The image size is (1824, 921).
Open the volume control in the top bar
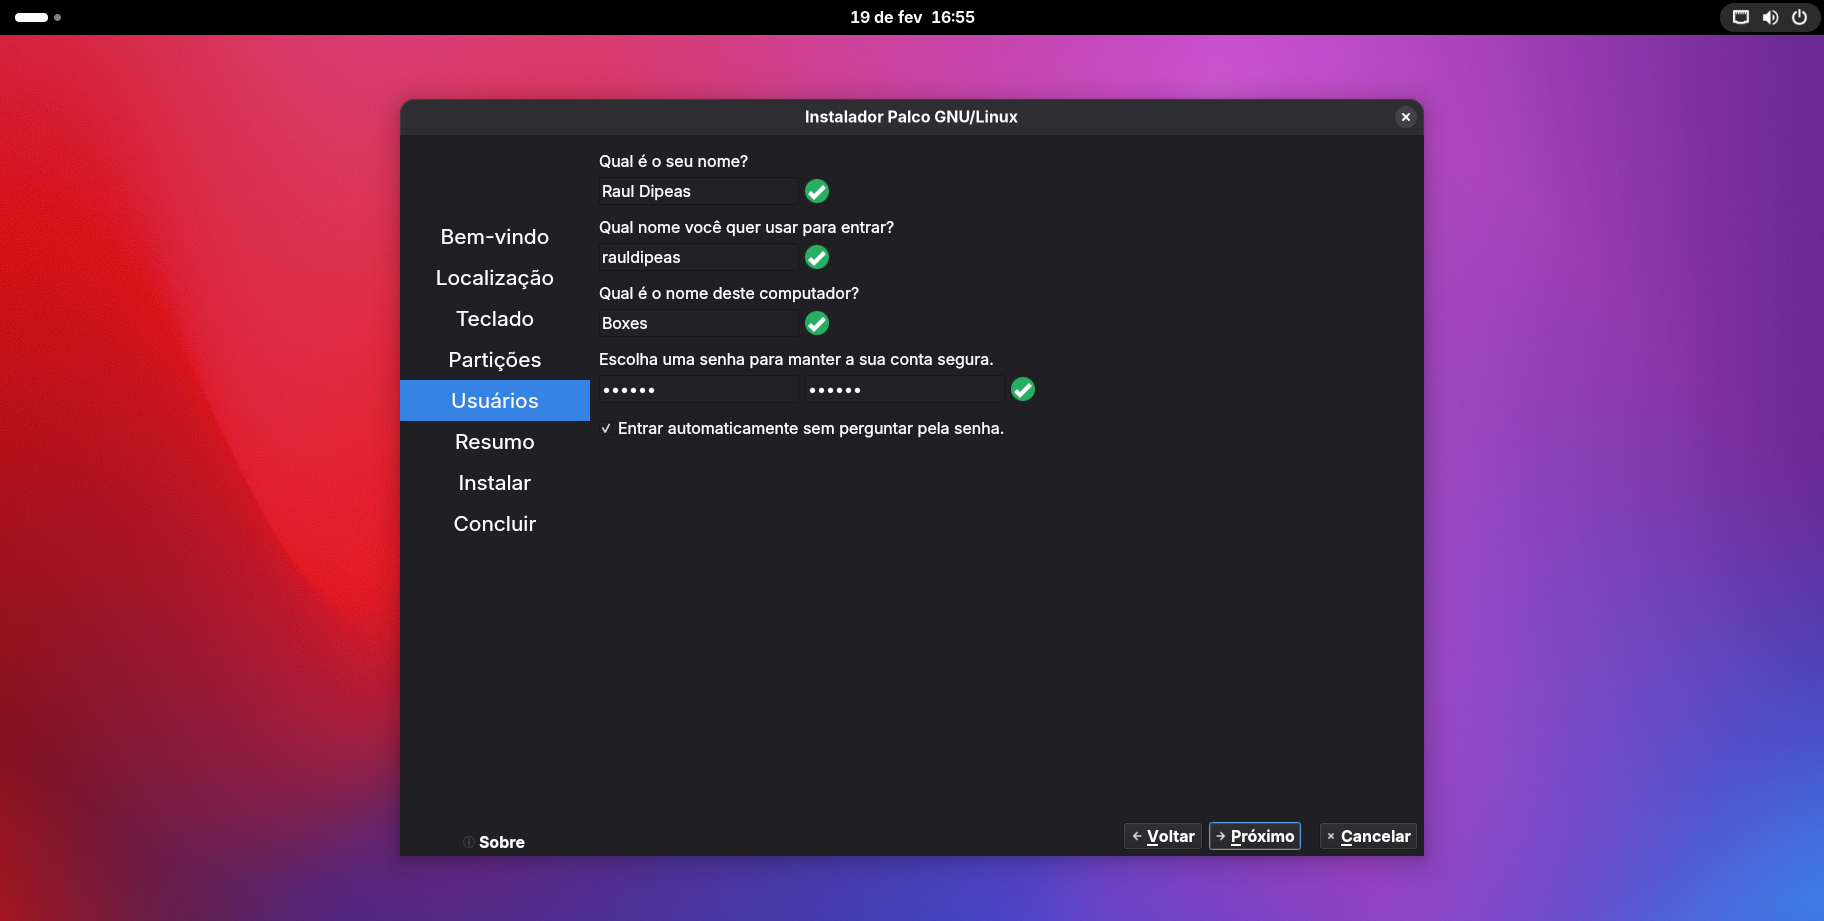pos(1770,17)
